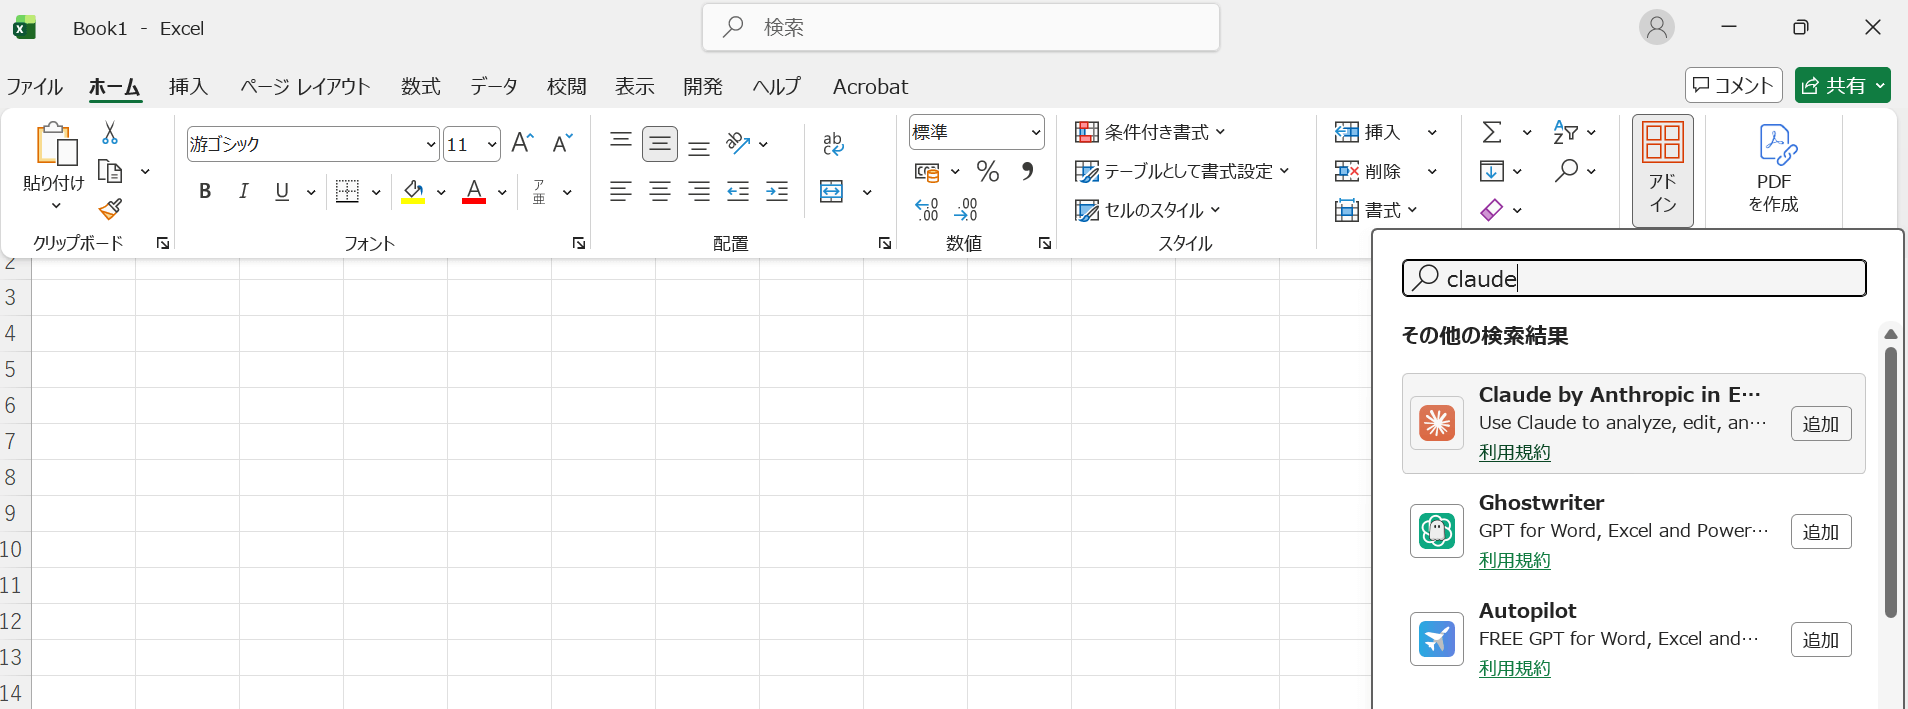The image size is (1908, 709).
Task: Toggle center horizontal alignment
Action: click(660, 192)
